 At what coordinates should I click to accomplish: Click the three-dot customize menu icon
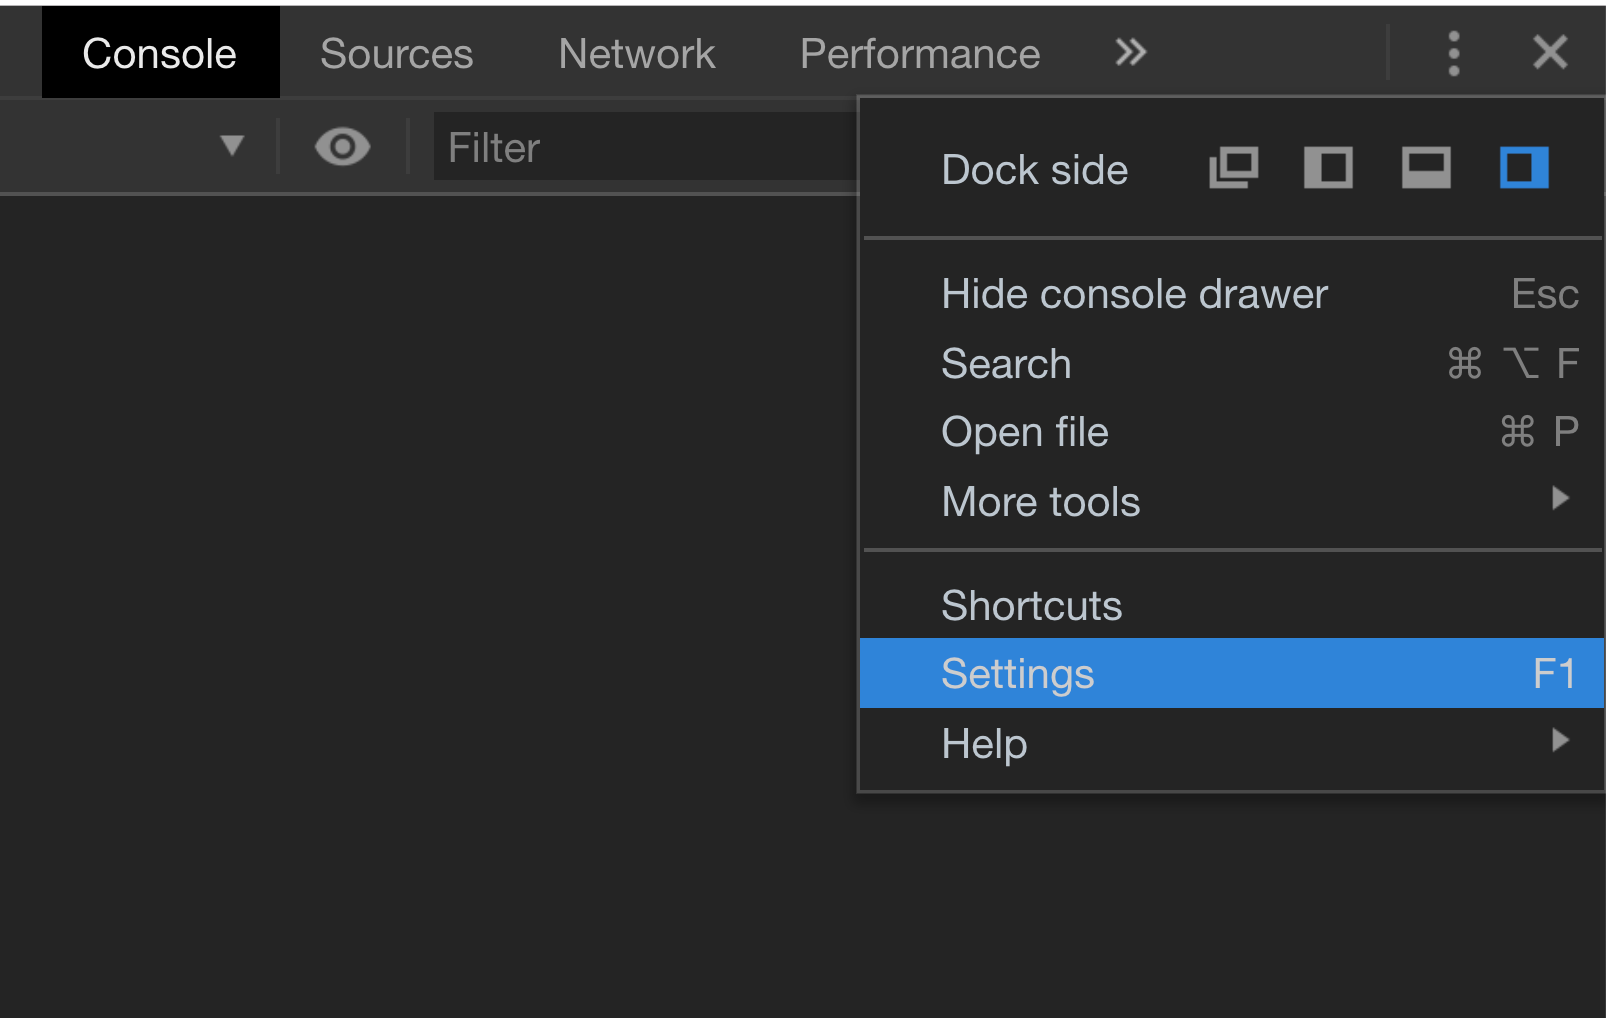(1454, 53)
